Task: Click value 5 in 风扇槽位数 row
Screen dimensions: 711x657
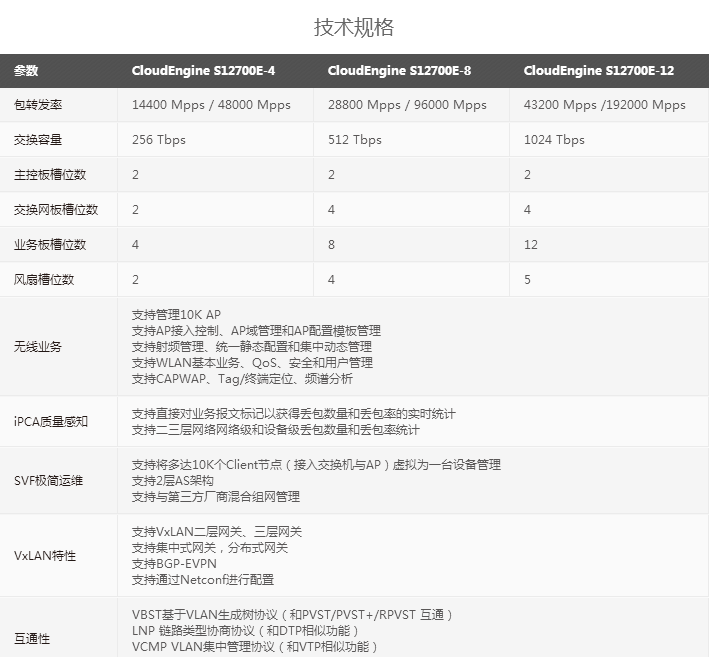Action: (527, 279)
